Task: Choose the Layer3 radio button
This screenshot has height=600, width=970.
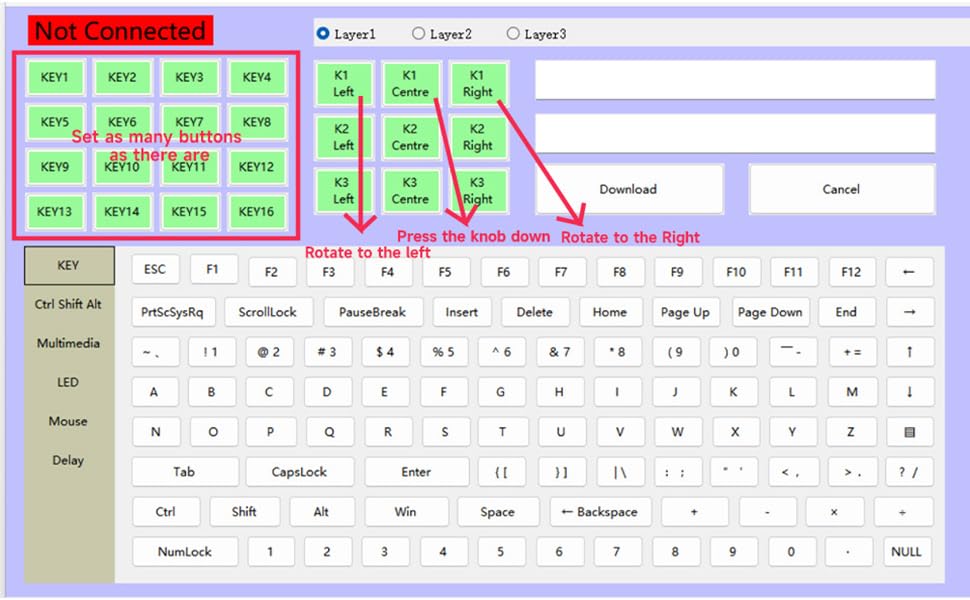Action: point(513,34)
